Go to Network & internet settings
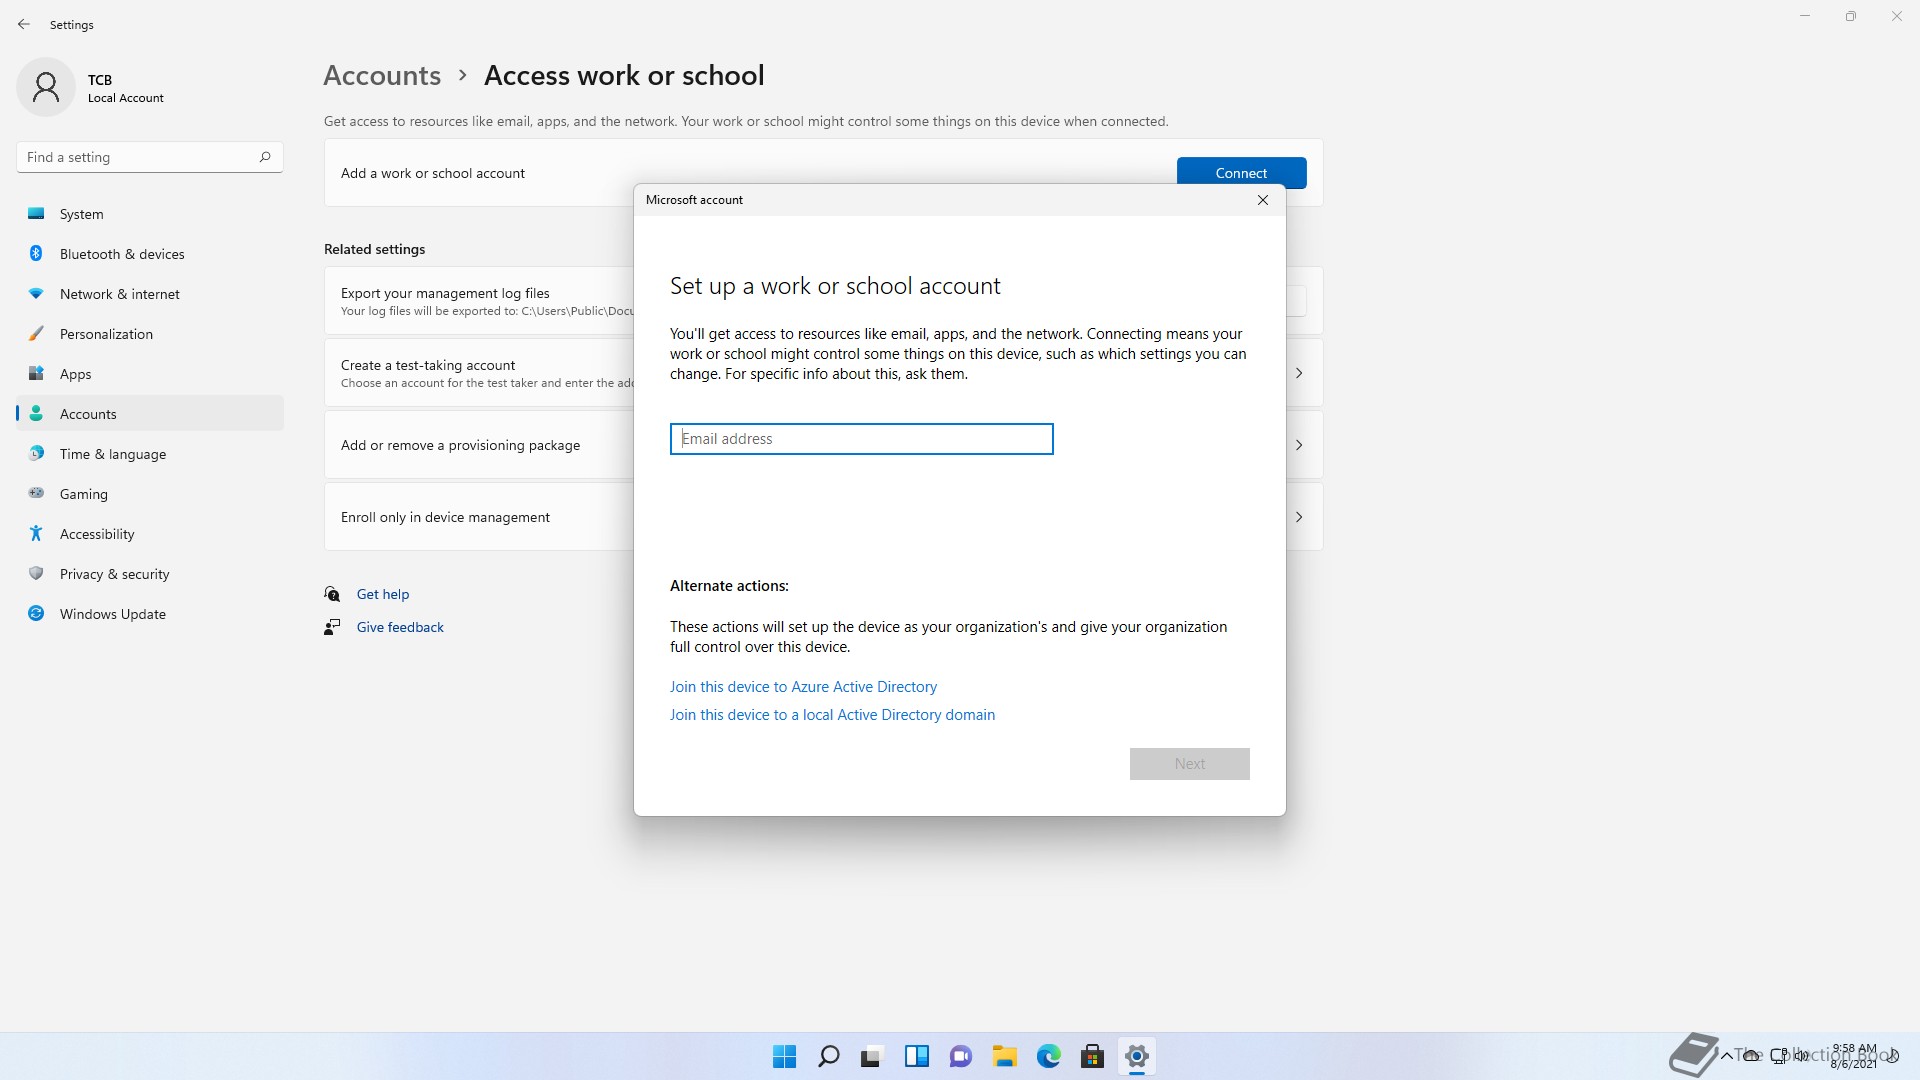Screen dimensions: 1920x1080 coord(150,293)
